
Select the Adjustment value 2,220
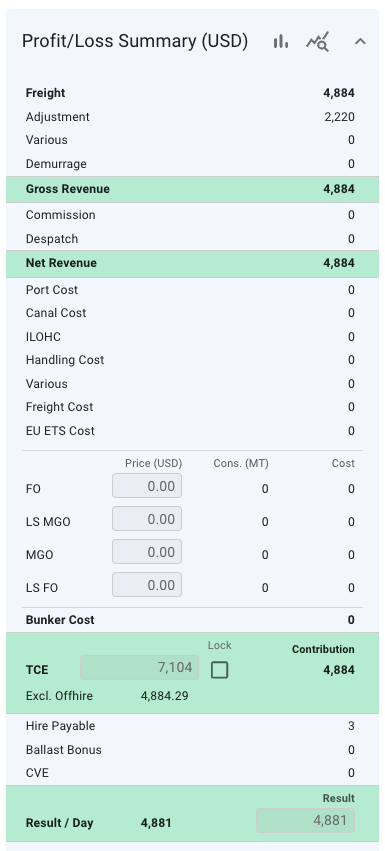(339, 117)
